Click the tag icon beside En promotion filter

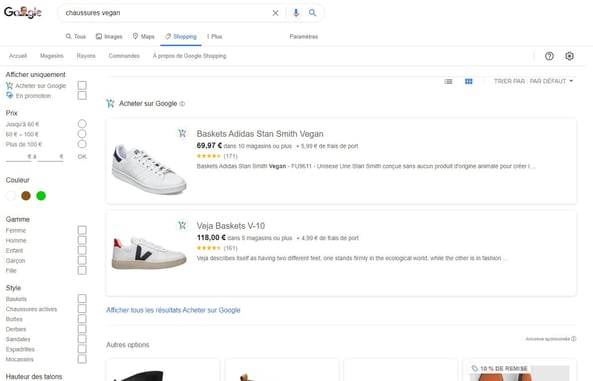pyautogui.click(x=9, y=95)
